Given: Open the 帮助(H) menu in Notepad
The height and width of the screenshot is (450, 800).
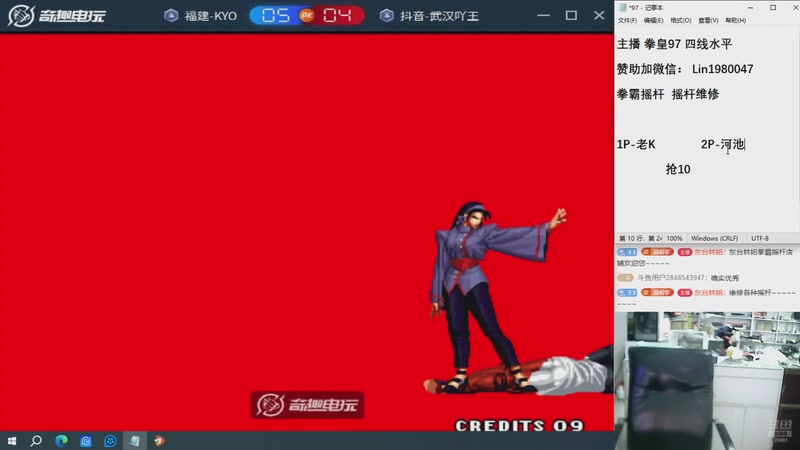Looking at the screenshot, I should pyautogui.click(x=736, y=20).
